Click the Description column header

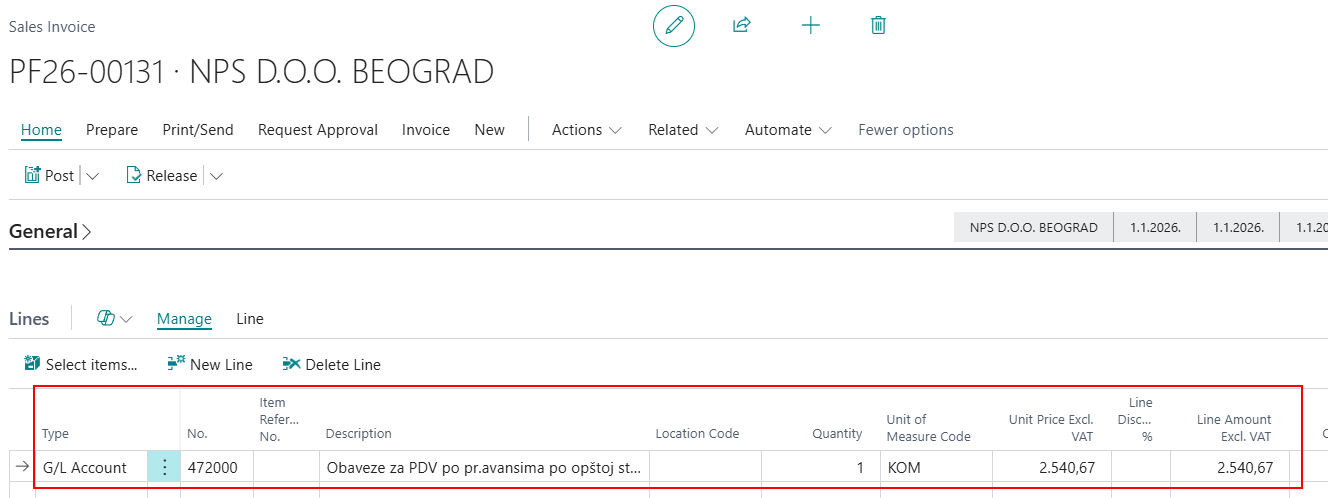tap(359, 434)
